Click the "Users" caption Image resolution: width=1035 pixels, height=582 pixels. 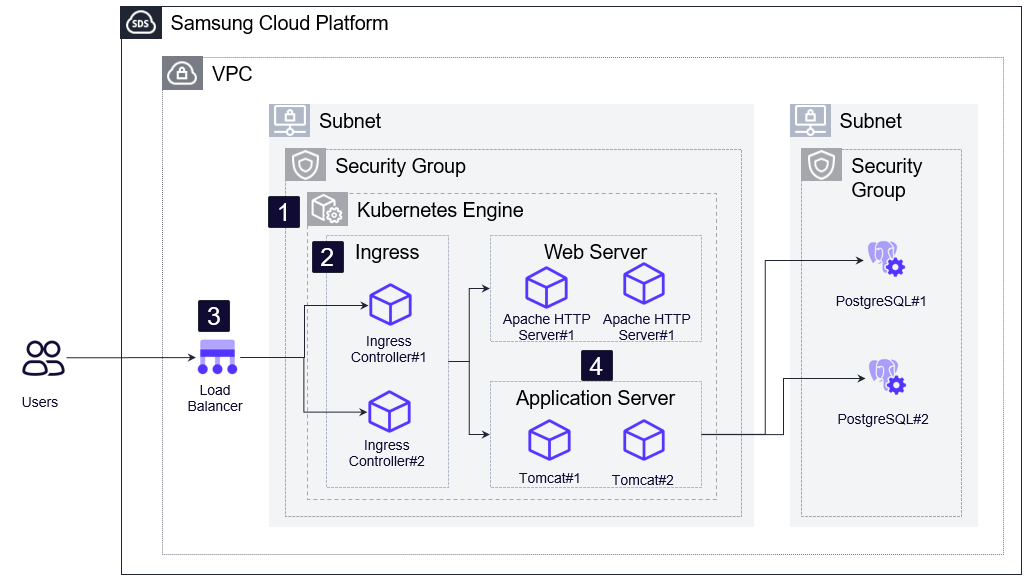point(40,402)
